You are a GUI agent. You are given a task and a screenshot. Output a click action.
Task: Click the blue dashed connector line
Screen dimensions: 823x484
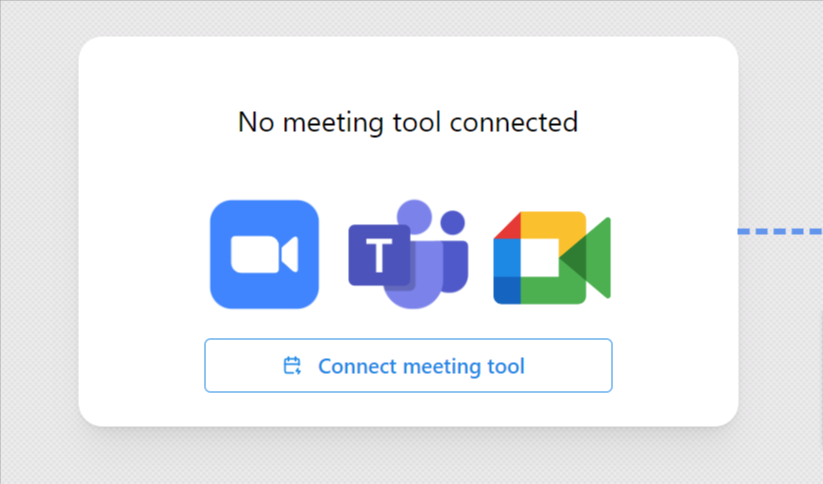[x=780, y=231]
